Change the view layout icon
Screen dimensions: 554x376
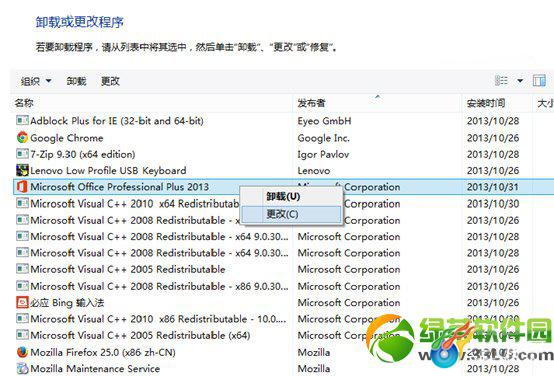coord(501,81)
